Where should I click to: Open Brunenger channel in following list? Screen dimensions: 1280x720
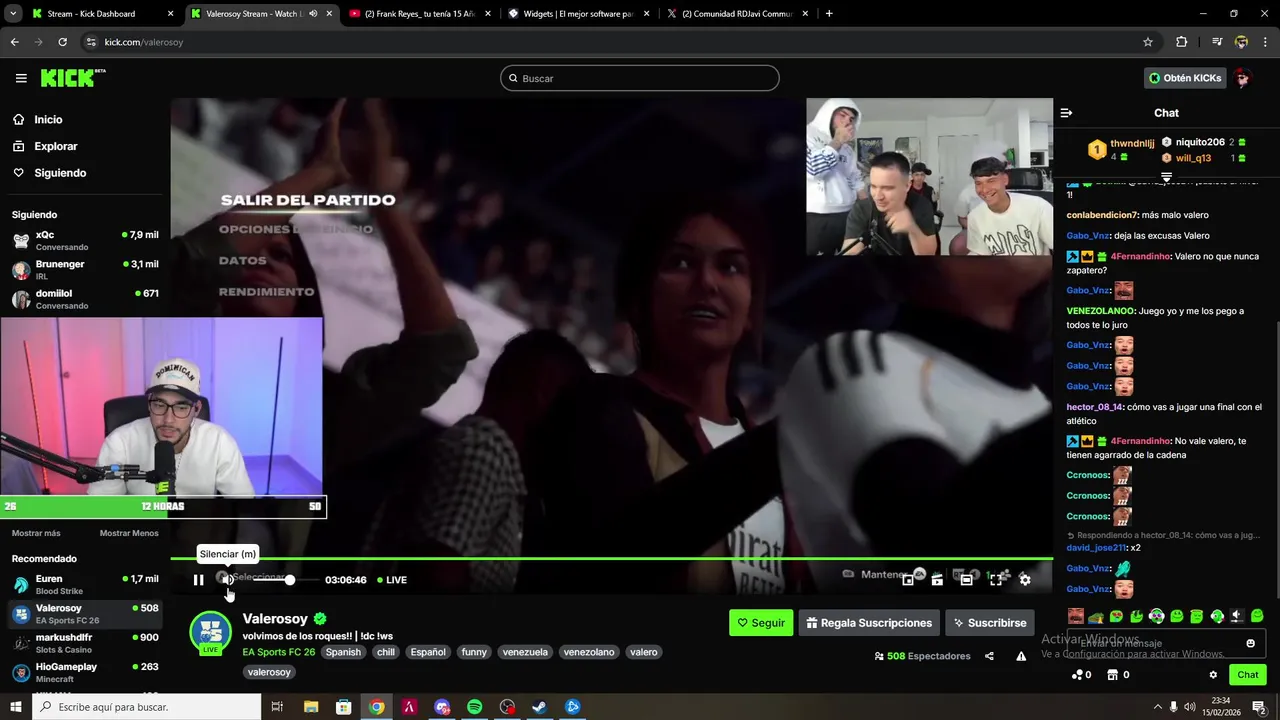(x=85, y=270)
